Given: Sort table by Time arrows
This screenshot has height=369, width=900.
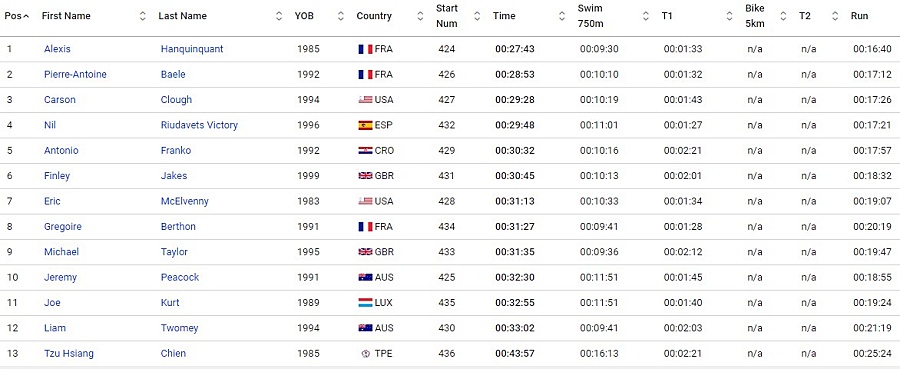Looking at the screenshot, I should pyautogui.click(x=562, y=16).
